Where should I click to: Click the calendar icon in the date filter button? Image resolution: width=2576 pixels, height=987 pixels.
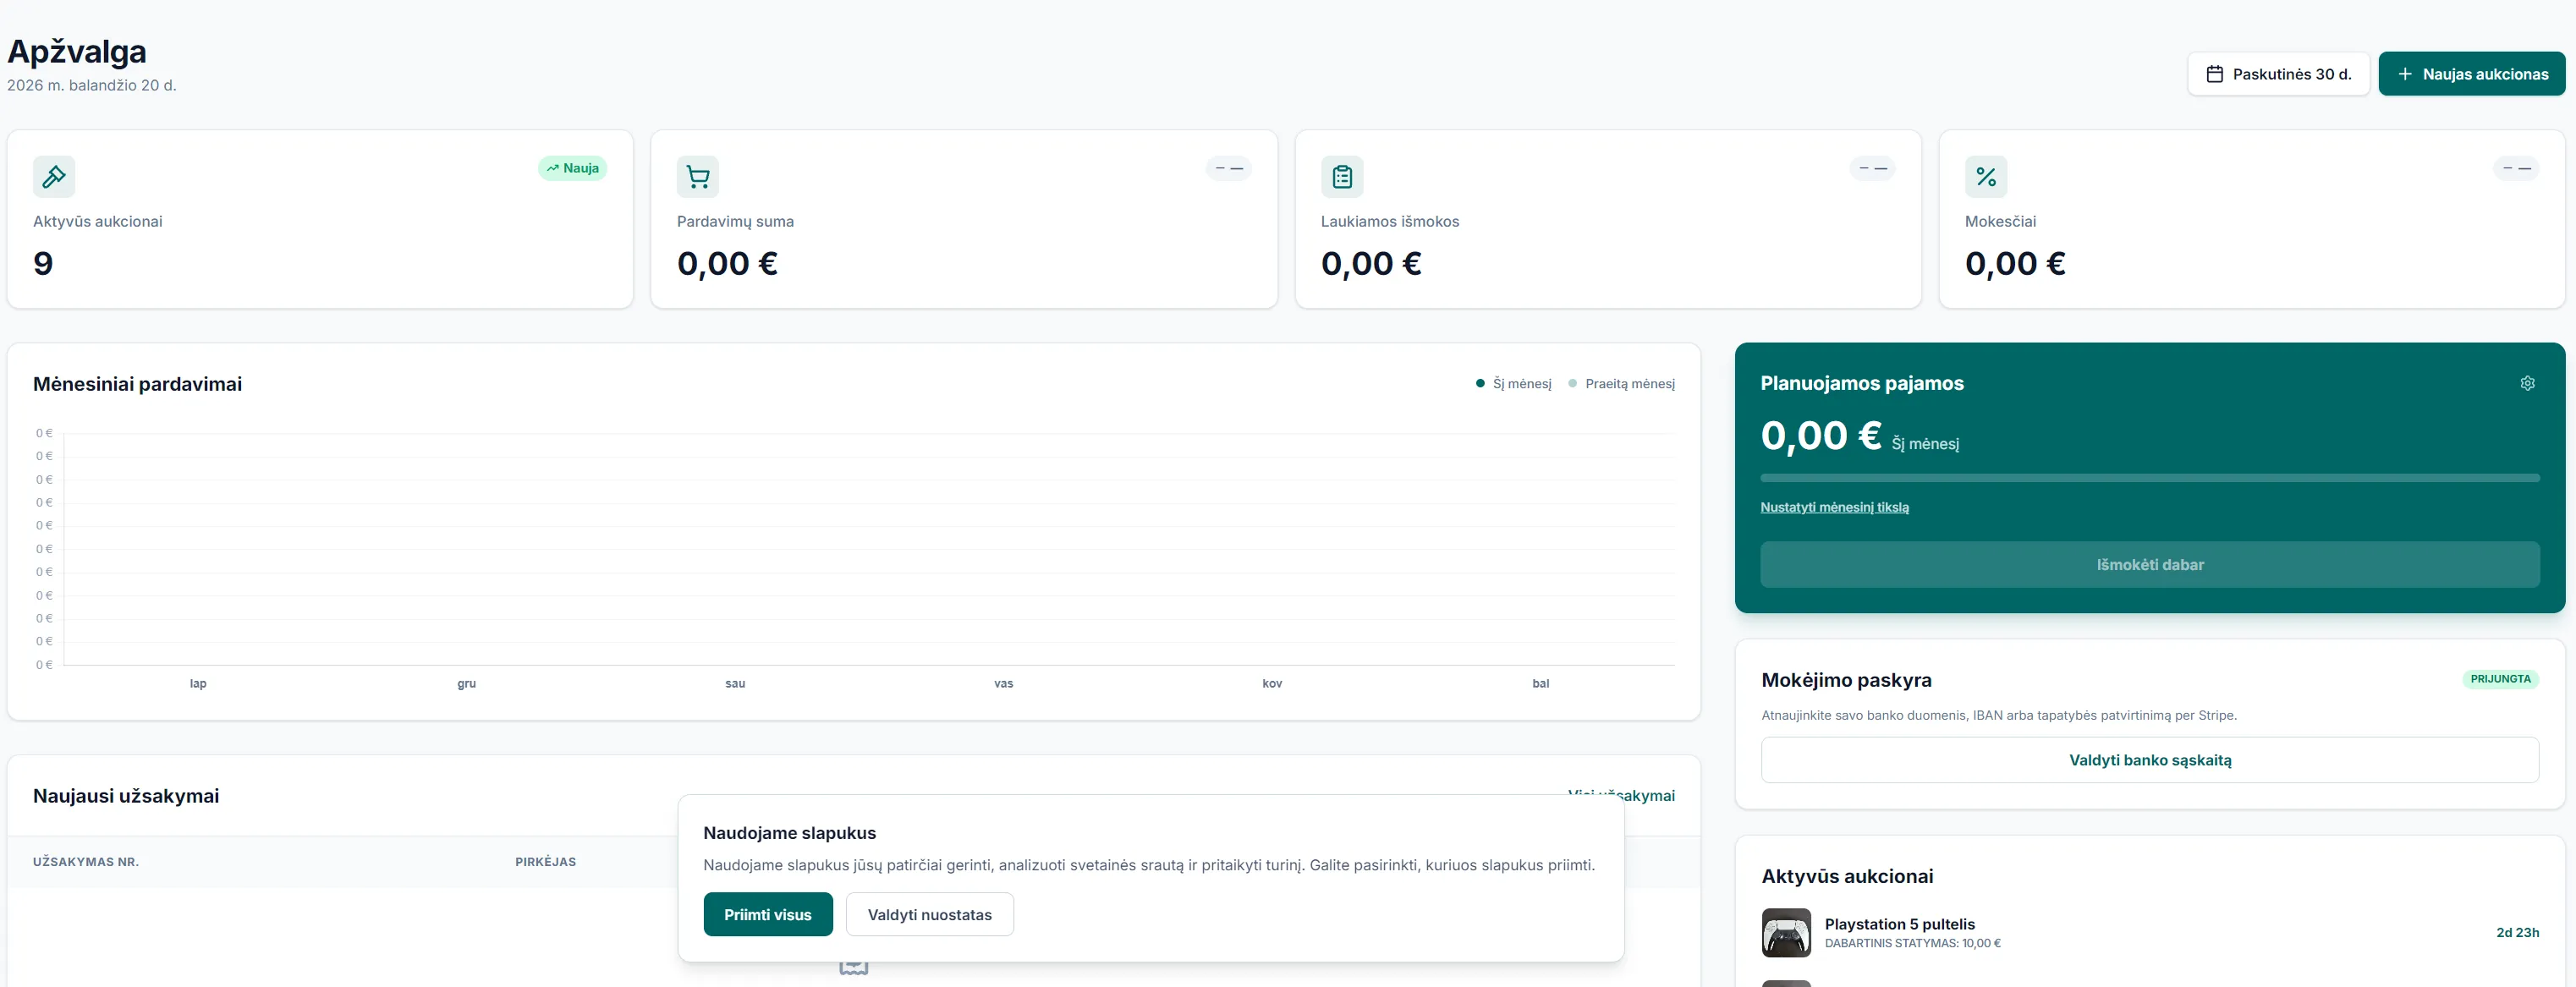2215,73
